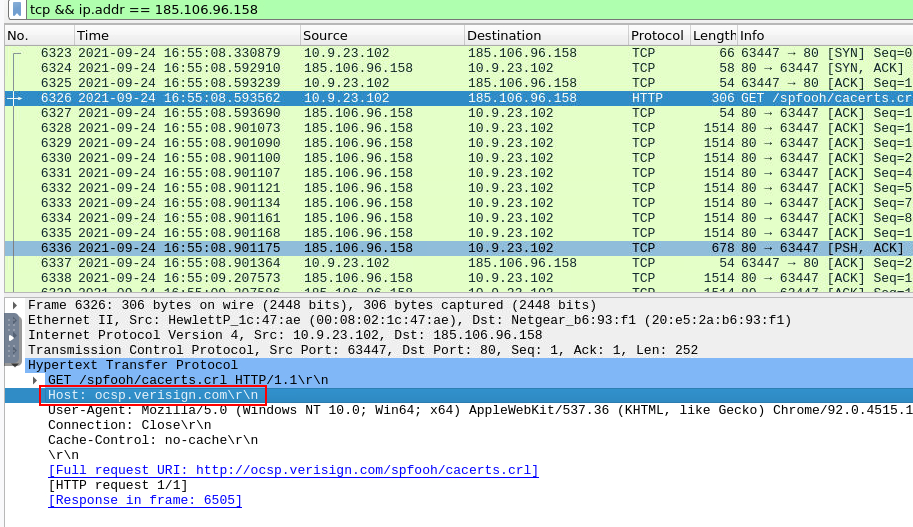Screen dimensions: 913x527
Task: Select the HTTP request 1/1 line
Action: coord(118,485)
